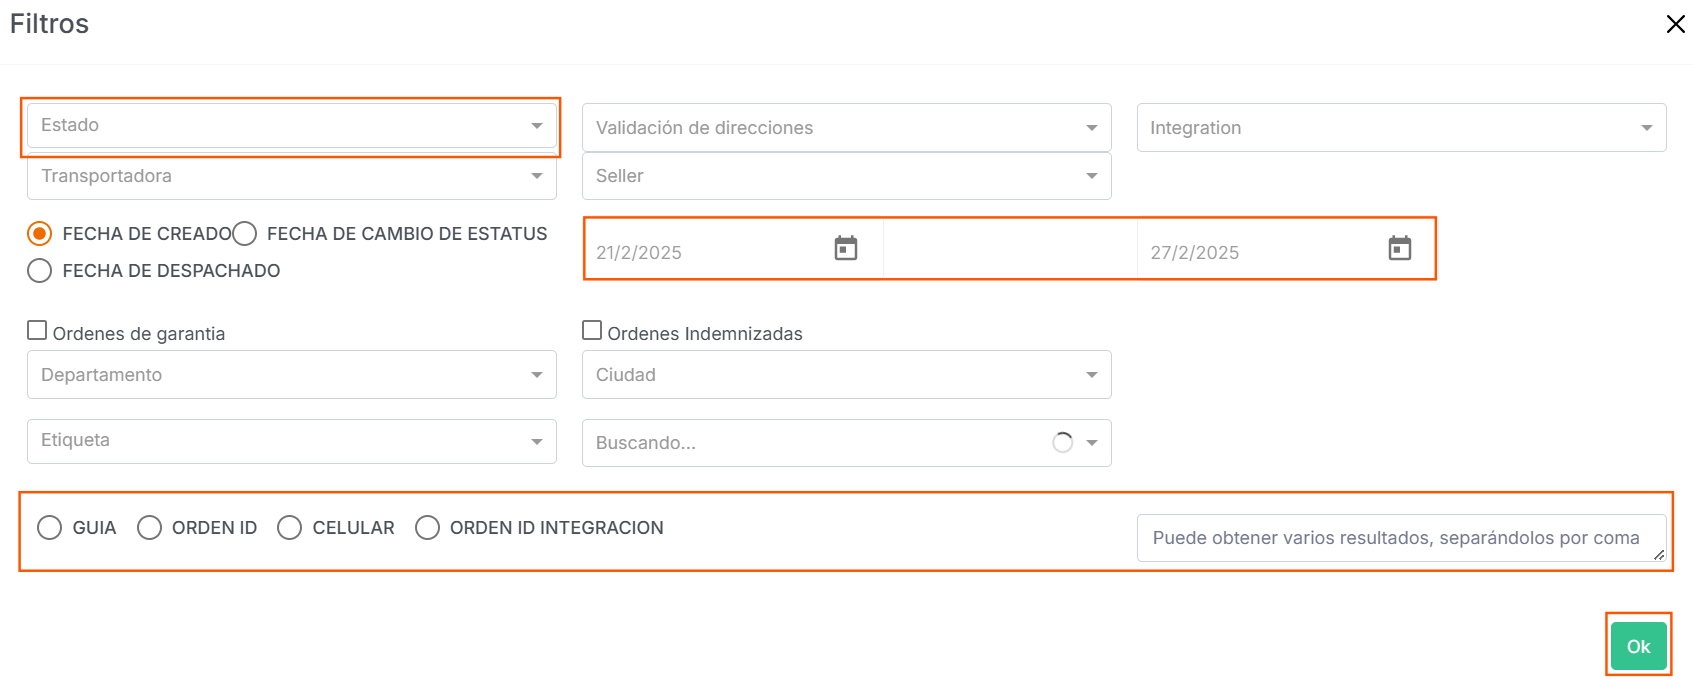
Task: Choose GUIA search type radio
Action: click(x=49, y=528)
